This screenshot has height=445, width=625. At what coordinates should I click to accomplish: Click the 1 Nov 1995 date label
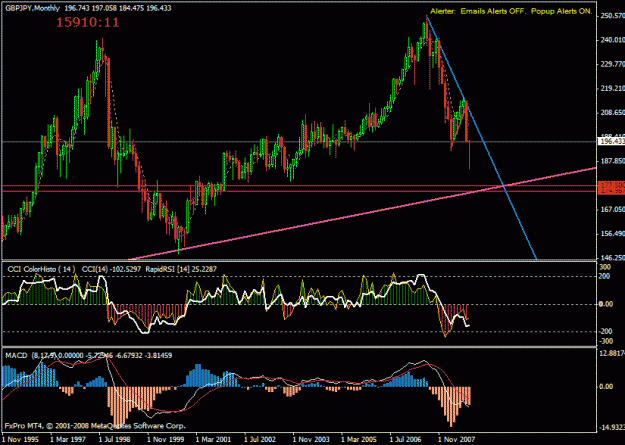pos(21,439)
